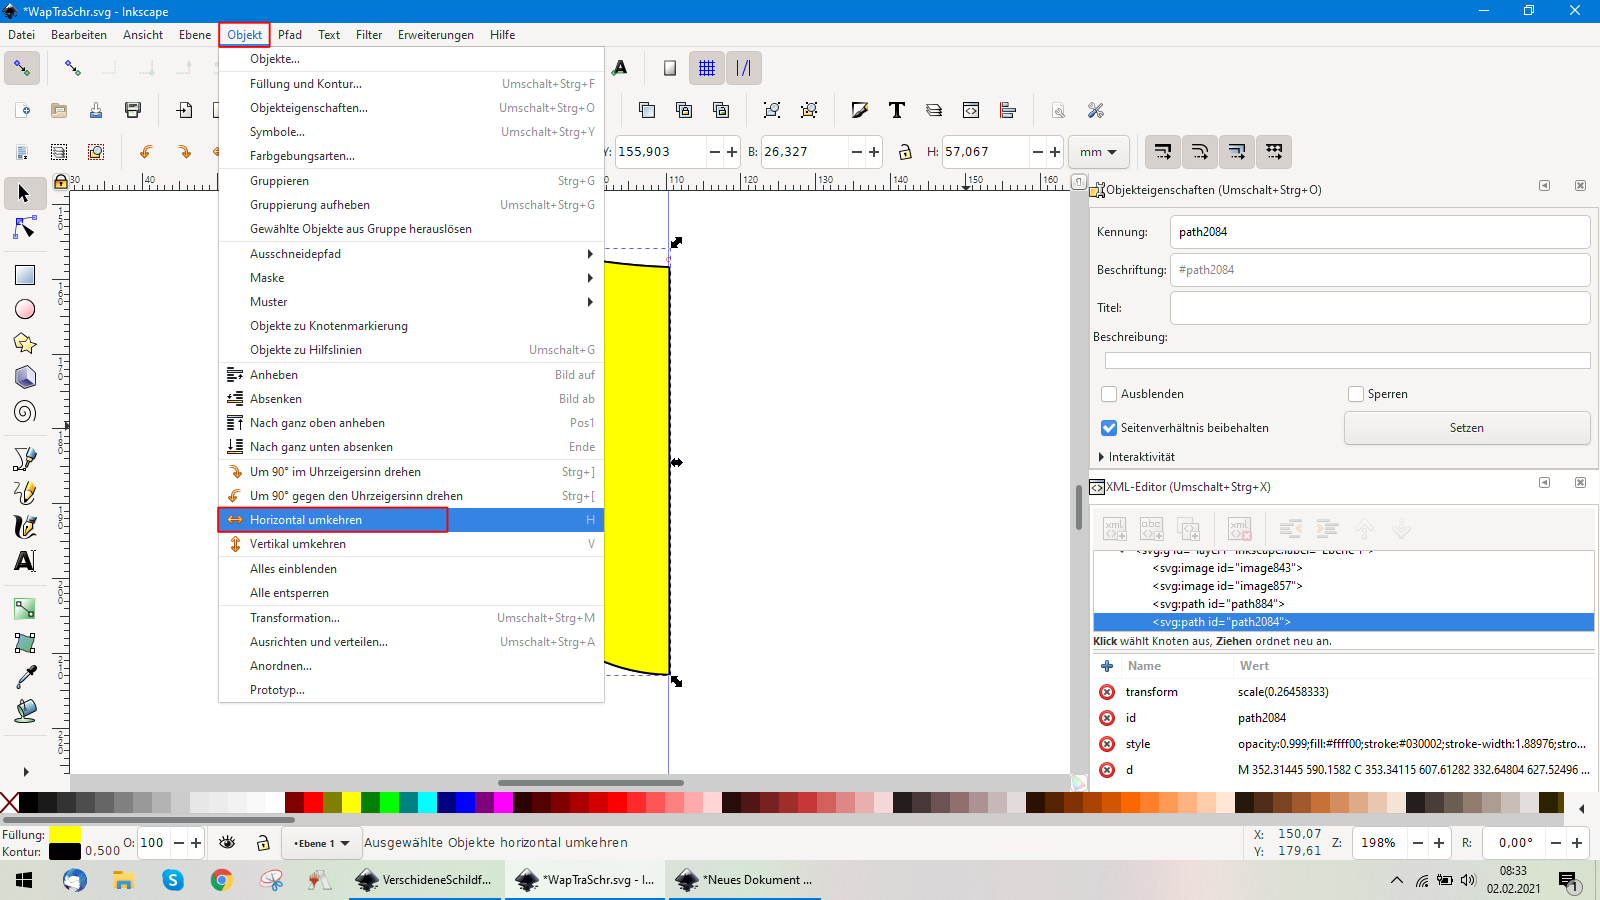Click the lock width-height ratio icon
Screen dimensions: 1600x900
tap(905, 152)
